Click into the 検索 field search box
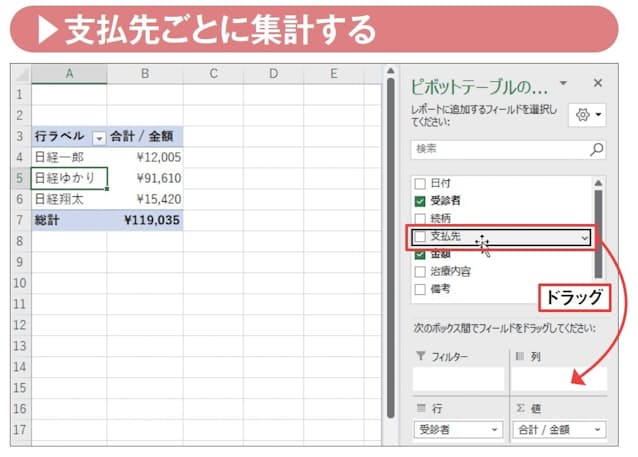Image resolution: width=638 pixels, height=457 pixels. (x=508, y=149)
